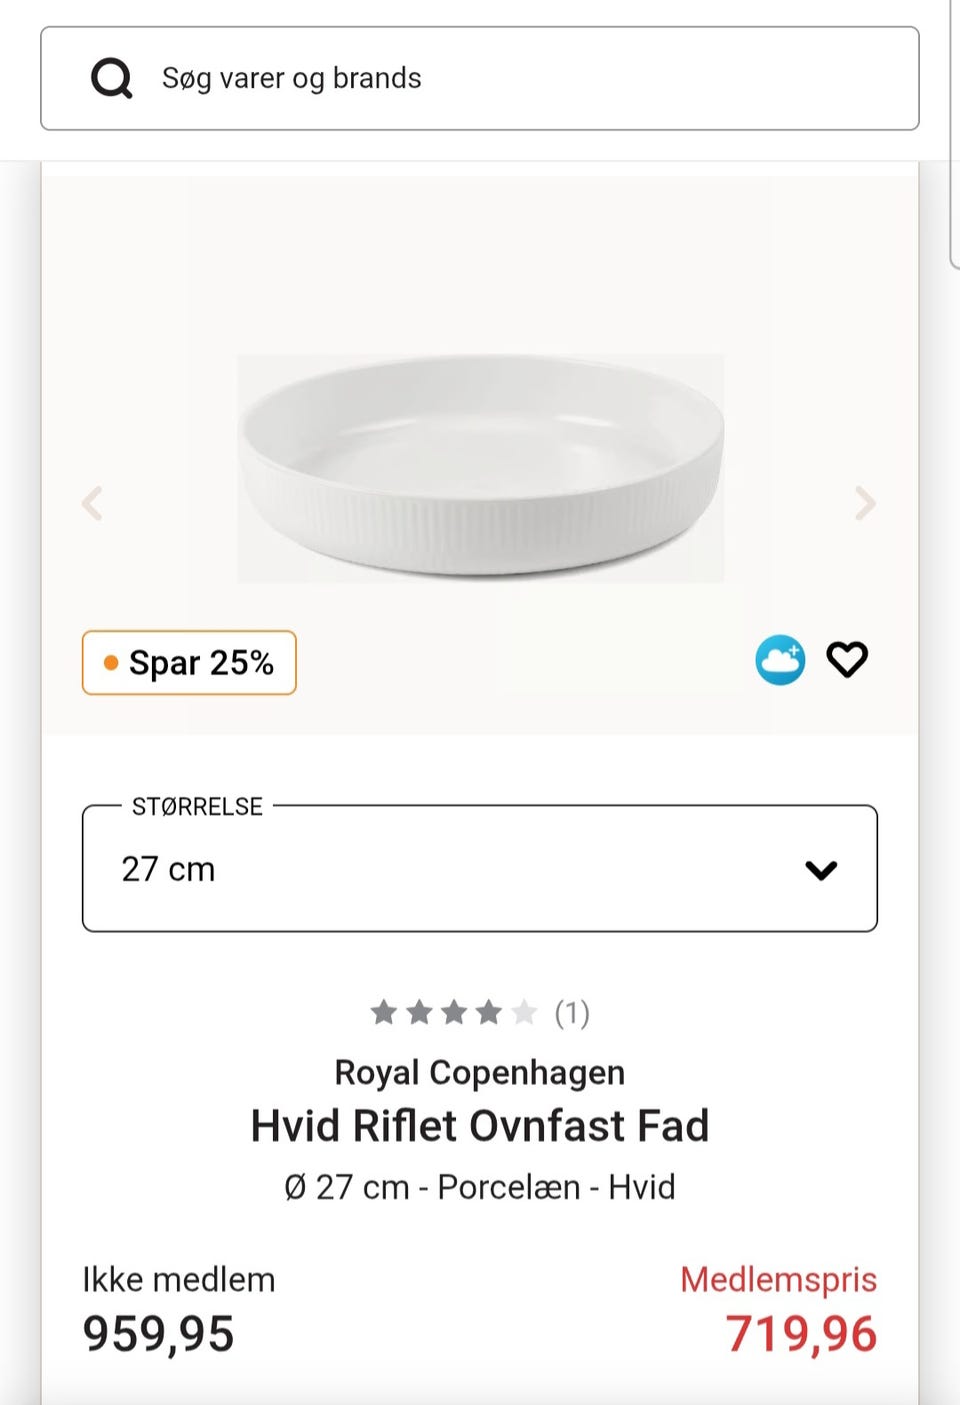
Task: Show the next product image
Action: [x=865, y=503]
